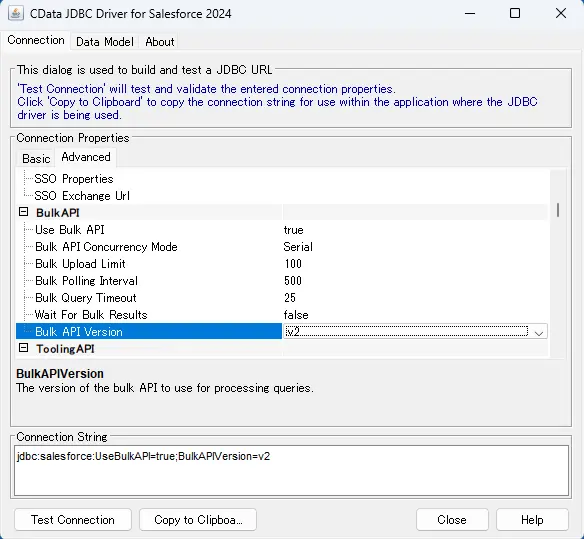Collapse the ToolingAPI section
584x539 pixels.
(x=23, y=348)
